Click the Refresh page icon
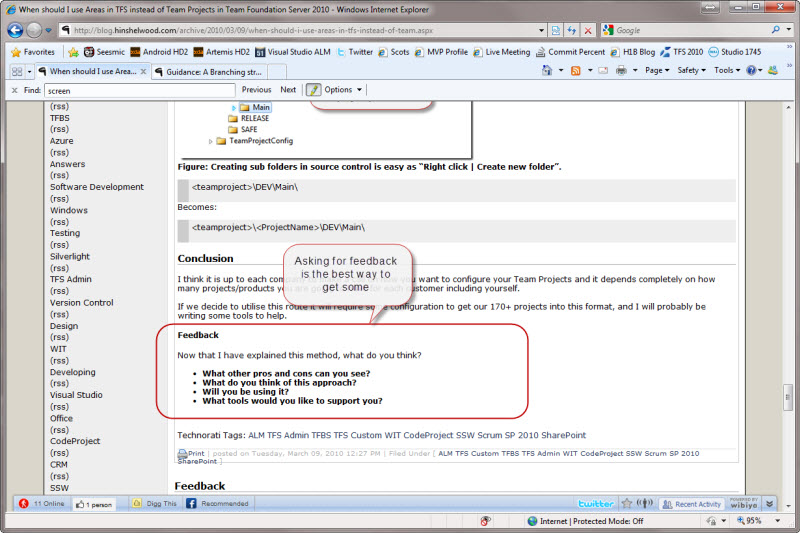Image resolution: width=800 pixels, height=533 pixels. tap(573, 30)
